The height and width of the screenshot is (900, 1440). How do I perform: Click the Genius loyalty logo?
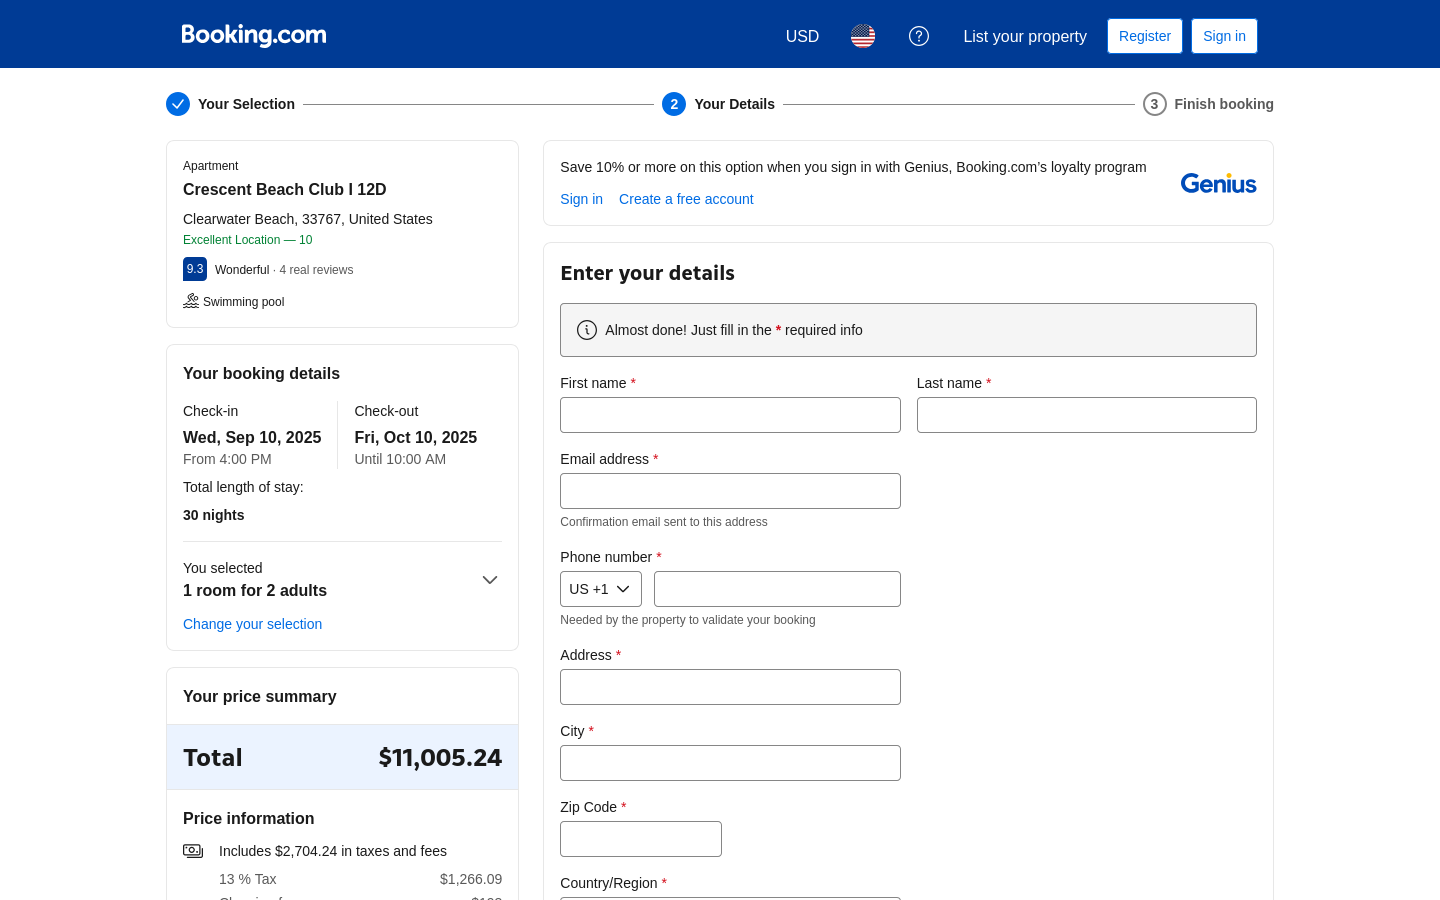(1218, 183)
